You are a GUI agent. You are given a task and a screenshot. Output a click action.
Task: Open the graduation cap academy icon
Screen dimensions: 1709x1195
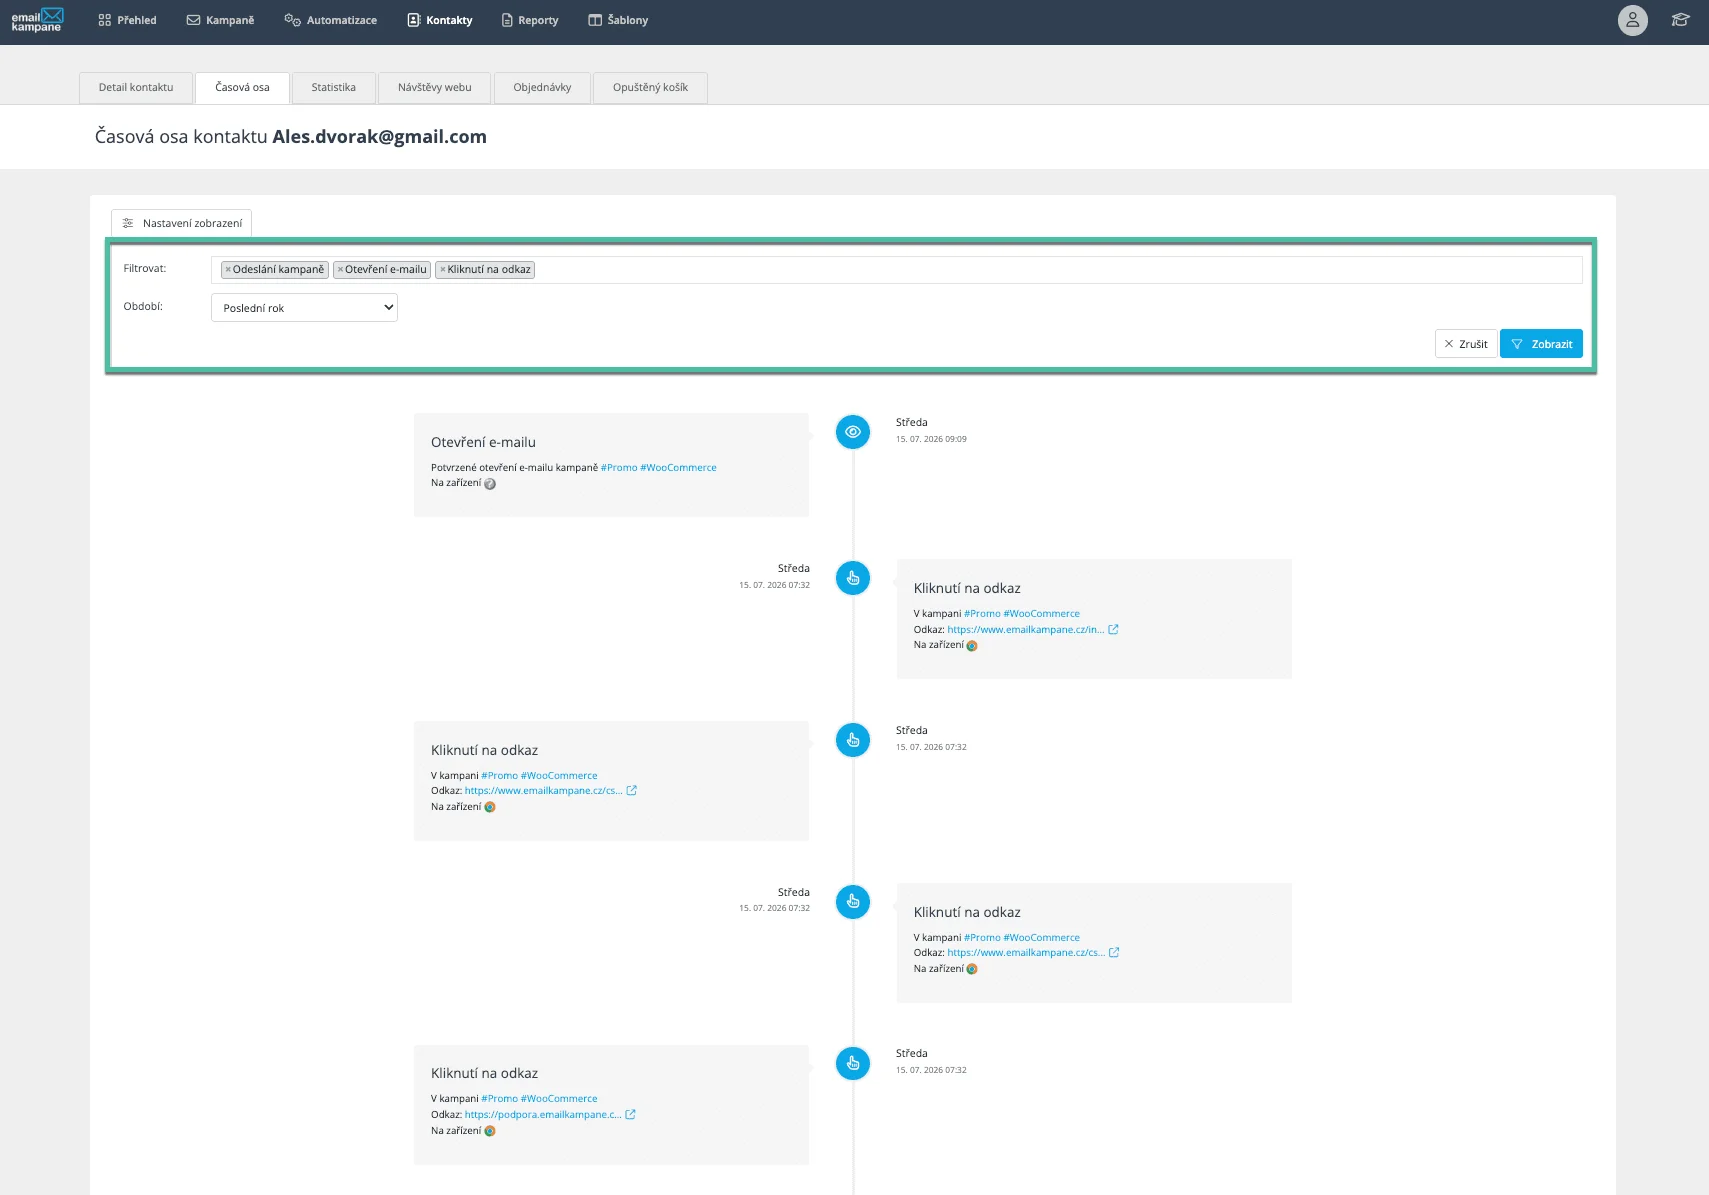point(1680,20)
